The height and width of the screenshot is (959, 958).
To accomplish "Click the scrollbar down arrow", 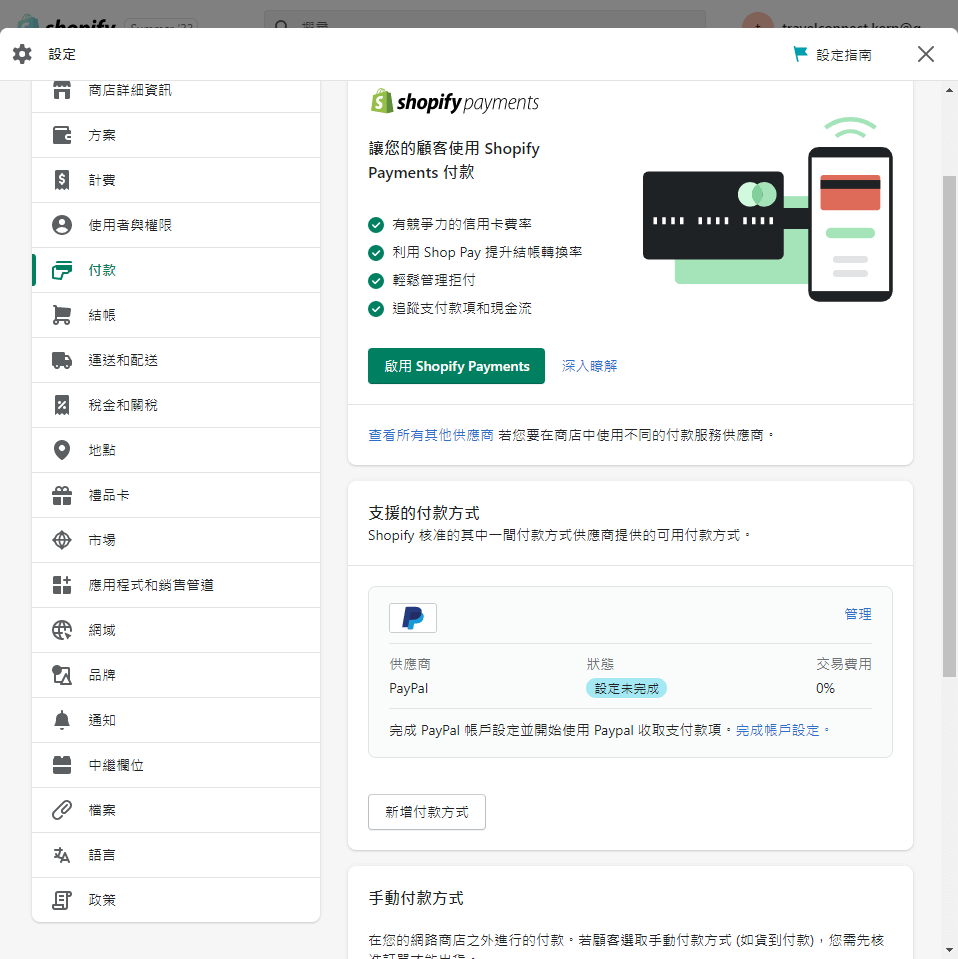I will point(949,952).
